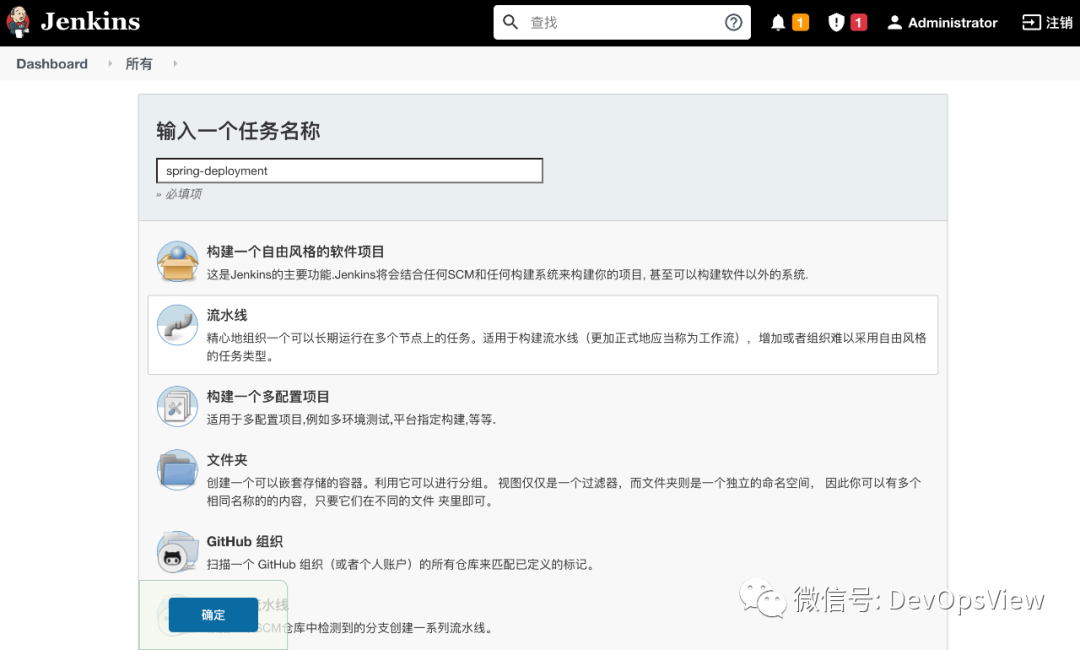The height and width of the screenshot is (650, 1080).
Task: Click the red security warning count badge
Action: (858, 23)
